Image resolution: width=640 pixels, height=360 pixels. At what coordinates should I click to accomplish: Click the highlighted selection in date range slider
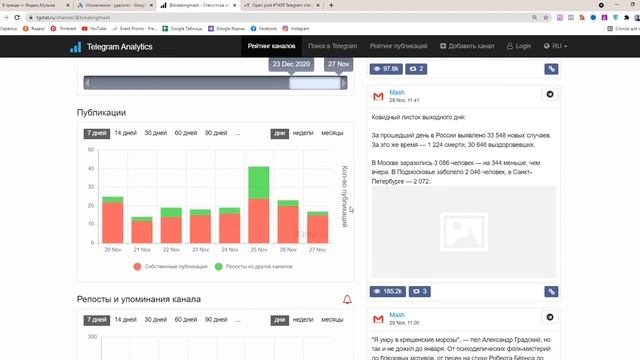pos(315,83)
